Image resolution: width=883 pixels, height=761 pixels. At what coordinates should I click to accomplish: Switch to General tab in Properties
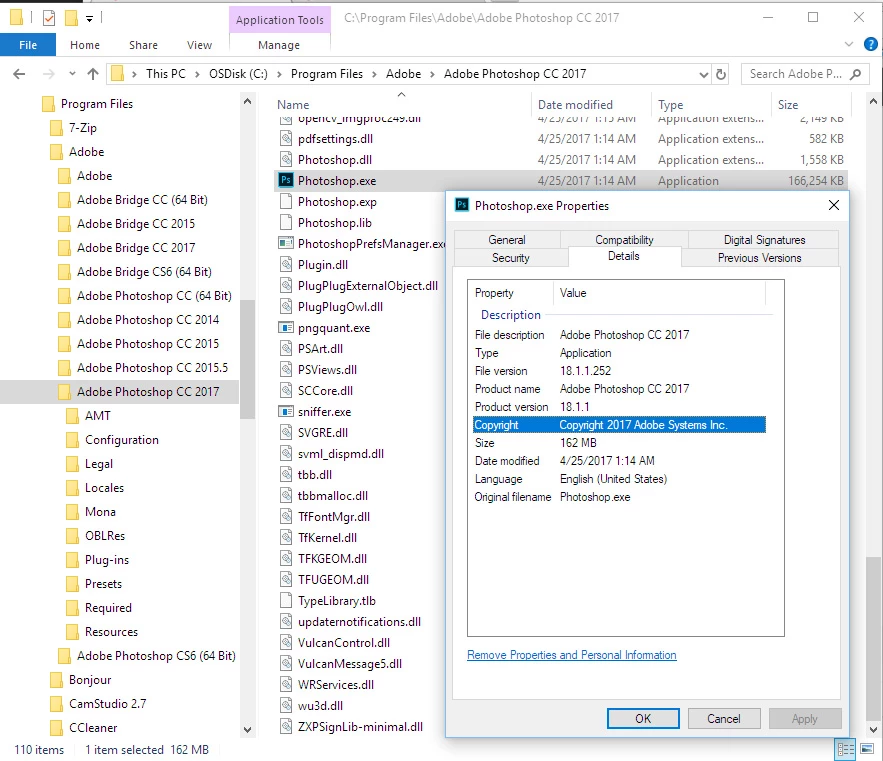pos(507,239)
